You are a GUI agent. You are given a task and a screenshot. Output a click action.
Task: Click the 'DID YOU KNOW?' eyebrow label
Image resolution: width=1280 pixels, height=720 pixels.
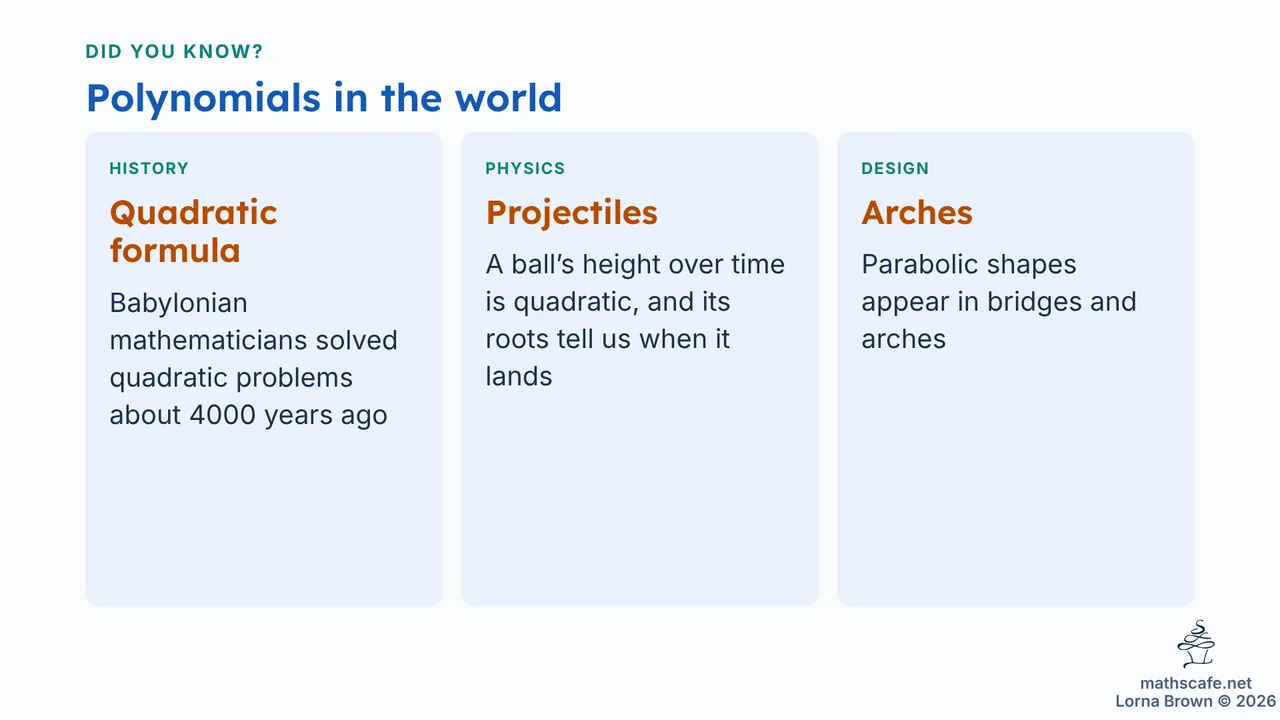[x=175, y=52]
